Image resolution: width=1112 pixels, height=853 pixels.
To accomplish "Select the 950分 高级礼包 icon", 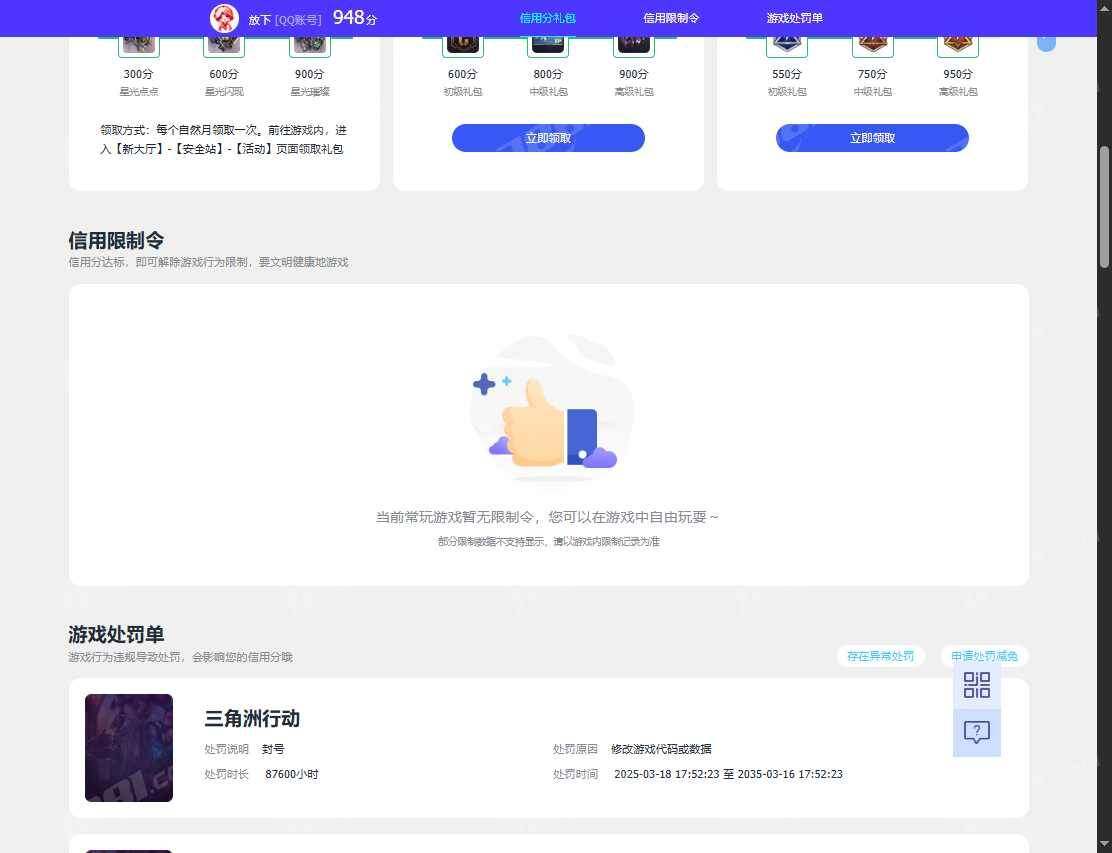I will tap(958, 45).
